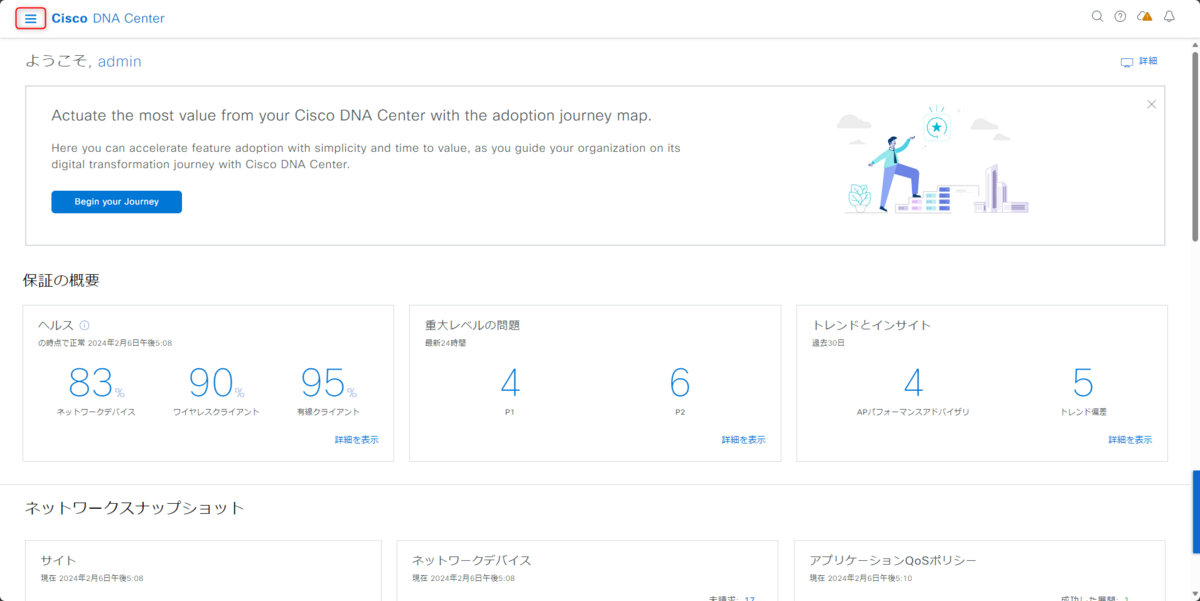Click the admin username
1200x601 pixels.
coord(119,62)
